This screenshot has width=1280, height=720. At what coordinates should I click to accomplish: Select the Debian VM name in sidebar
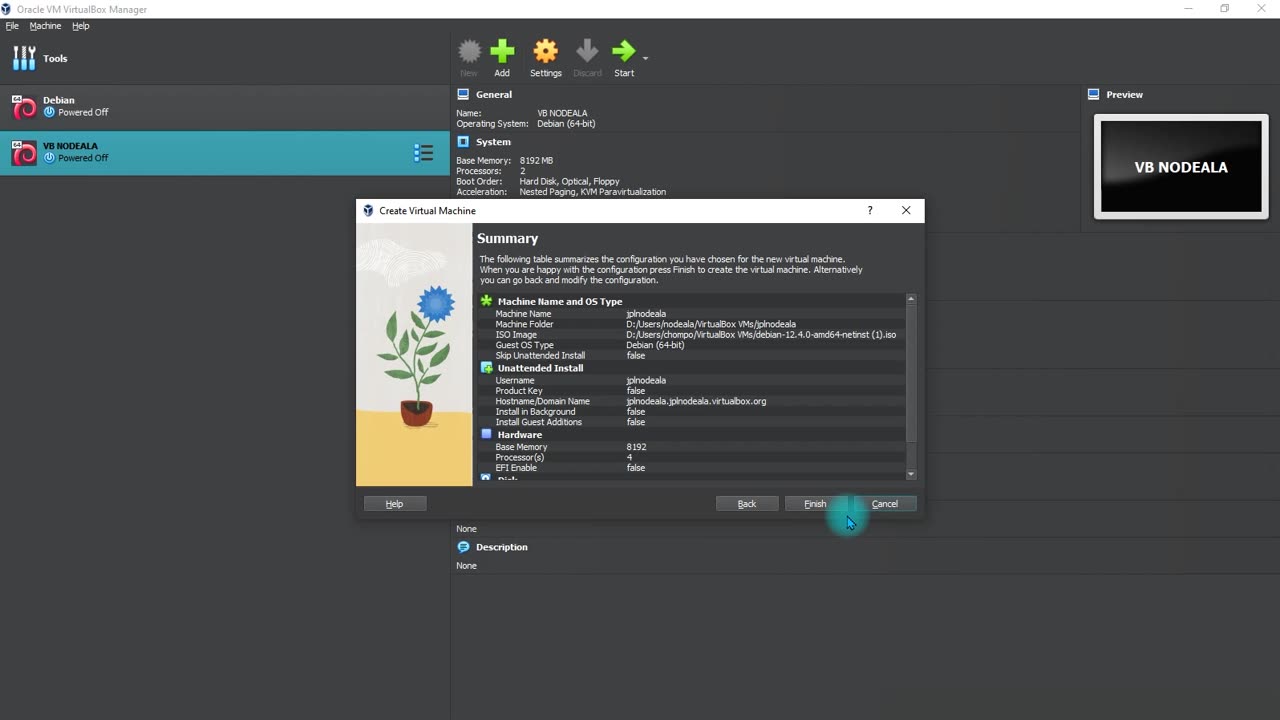tap(59, 100)
